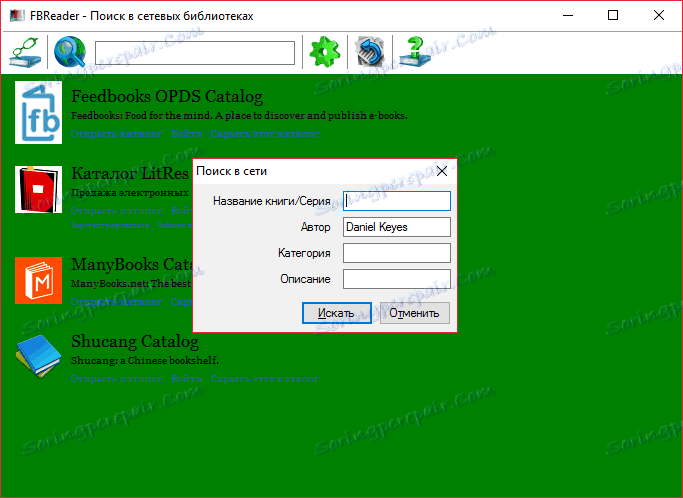Hide Feedbooks with Скрыть этот каталог link
Screen dimensions: 683x498
coord(265,134)
